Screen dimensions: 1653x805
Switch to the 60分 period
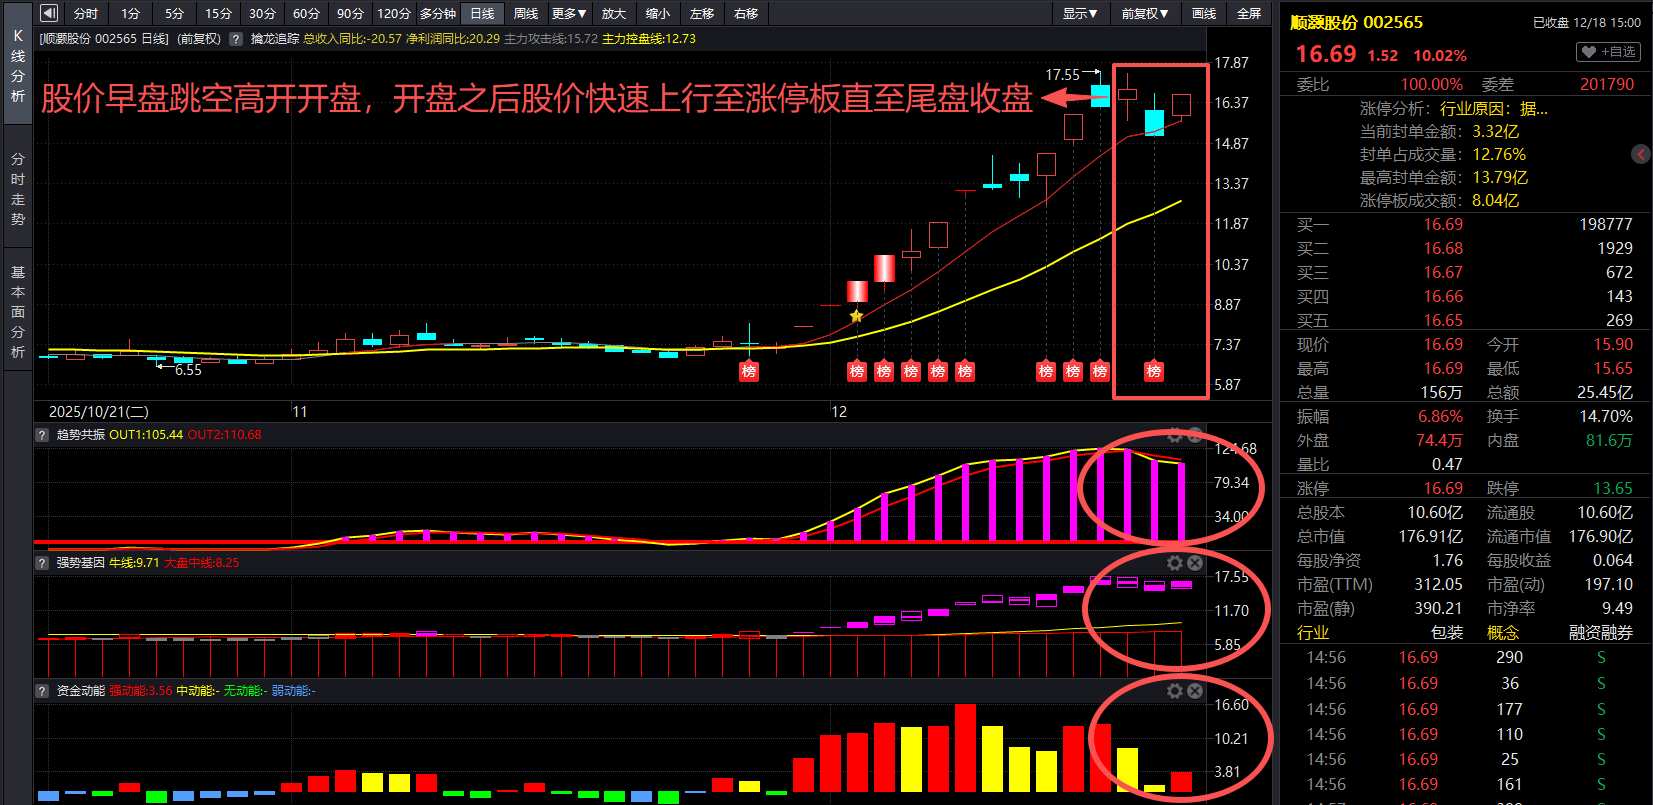tap(306, 13)
